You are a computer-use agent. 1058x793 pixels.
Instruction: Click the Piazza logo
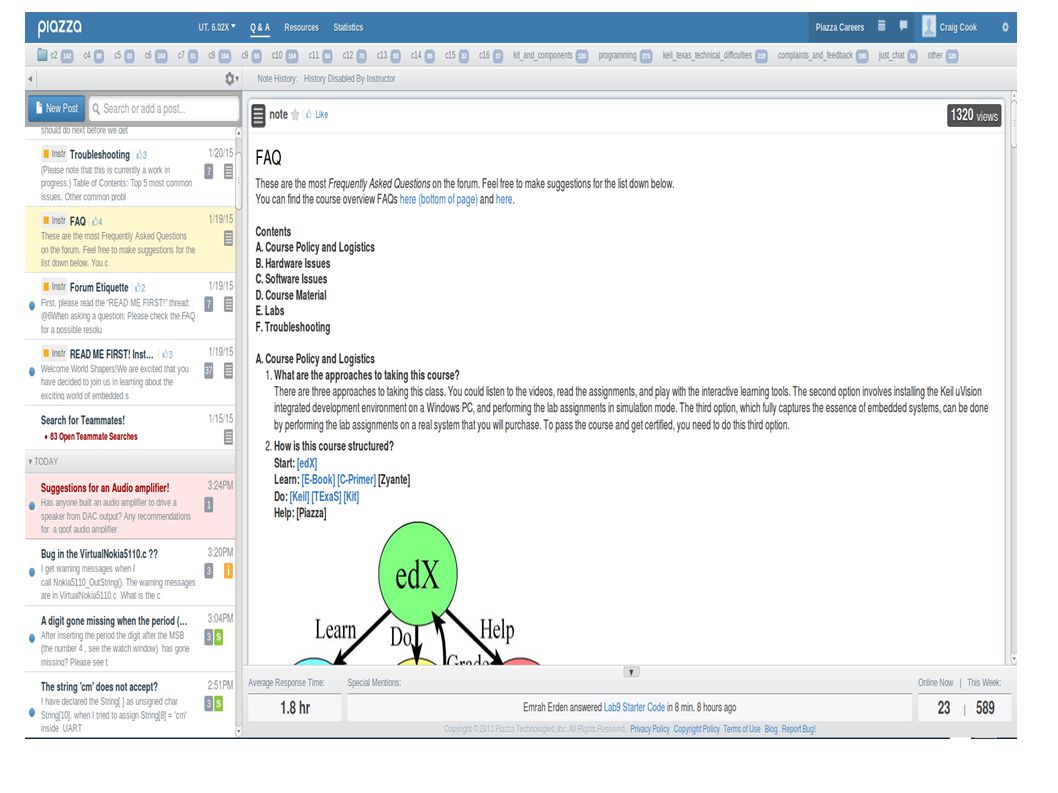point(59,27)
